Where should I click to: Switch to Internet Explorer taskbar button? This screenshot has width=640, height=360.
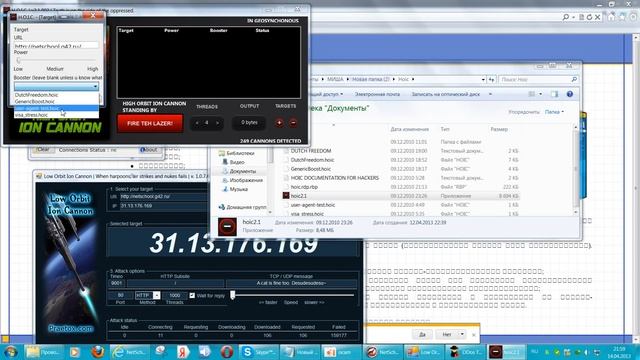(130, 351)
